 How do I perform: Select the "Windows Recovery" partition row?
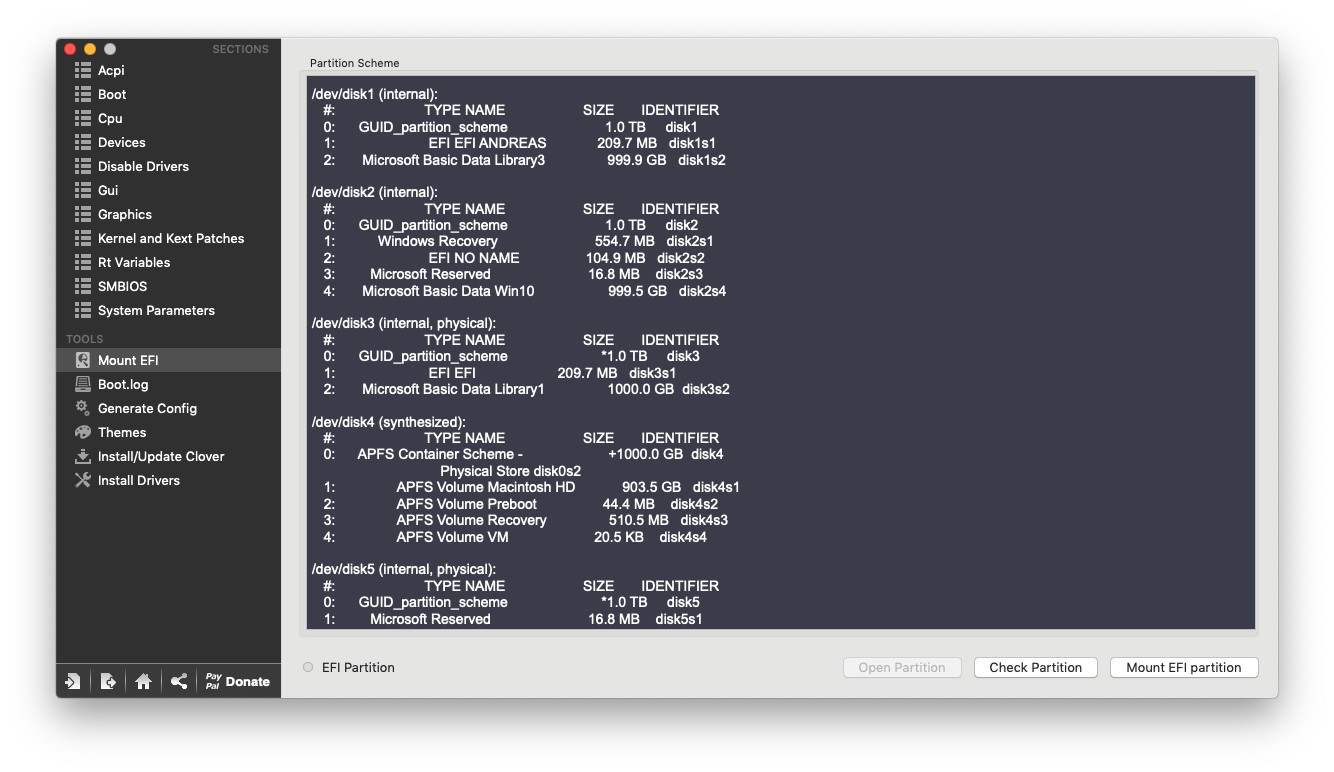click(x=518, y=241)
